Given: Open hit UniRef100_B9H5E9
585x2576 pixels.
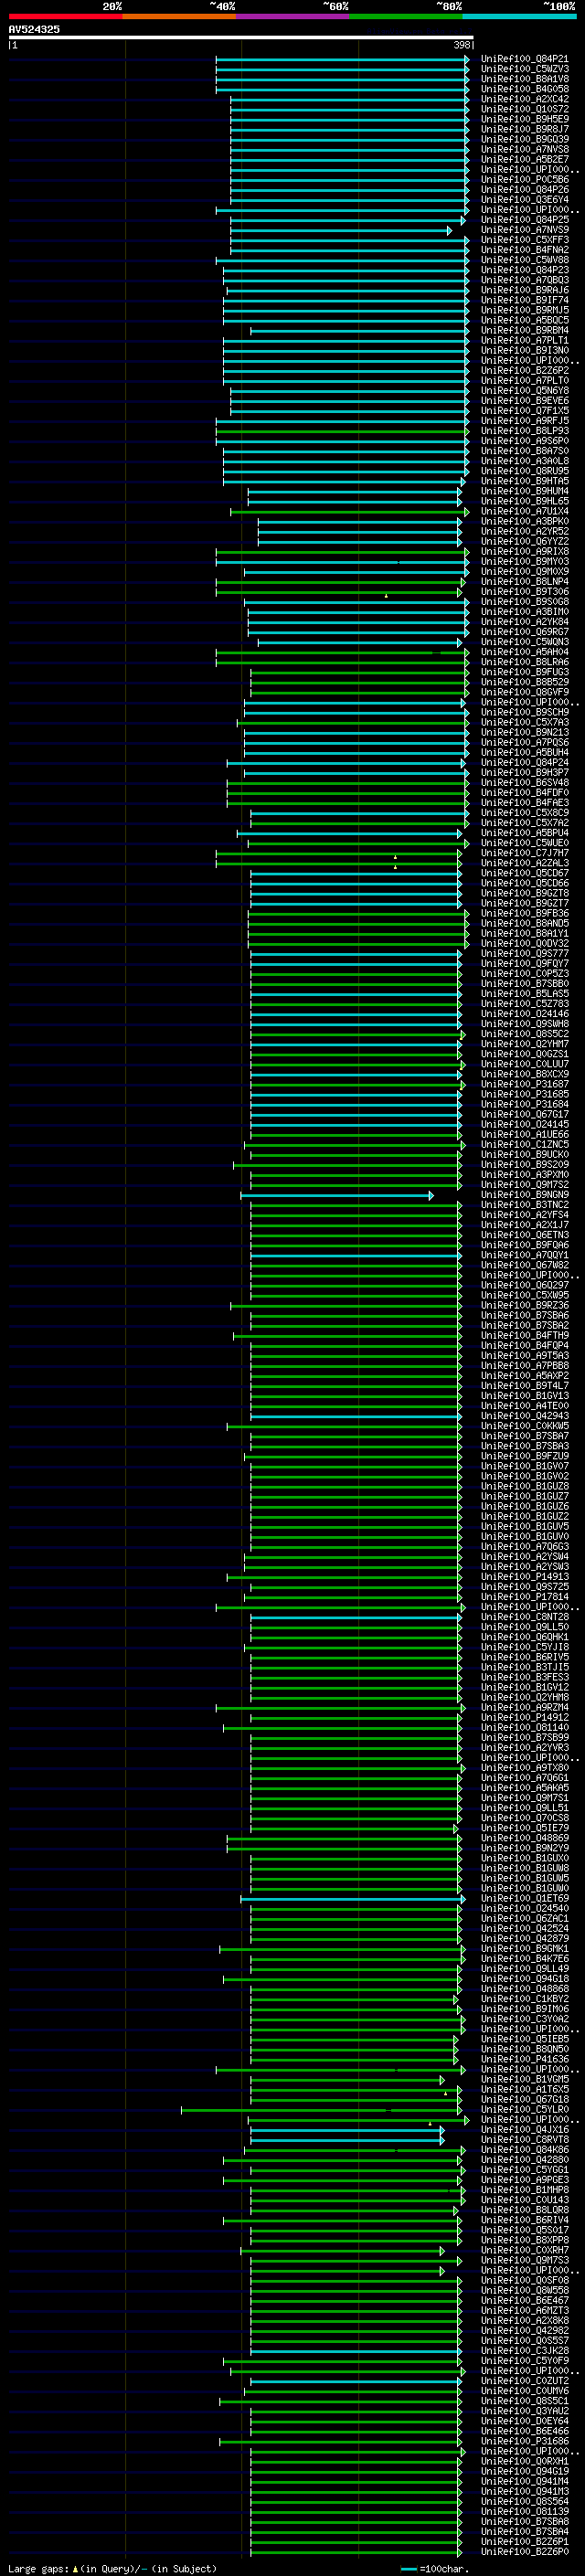Looking at the screenshot, I should point(525,119).
